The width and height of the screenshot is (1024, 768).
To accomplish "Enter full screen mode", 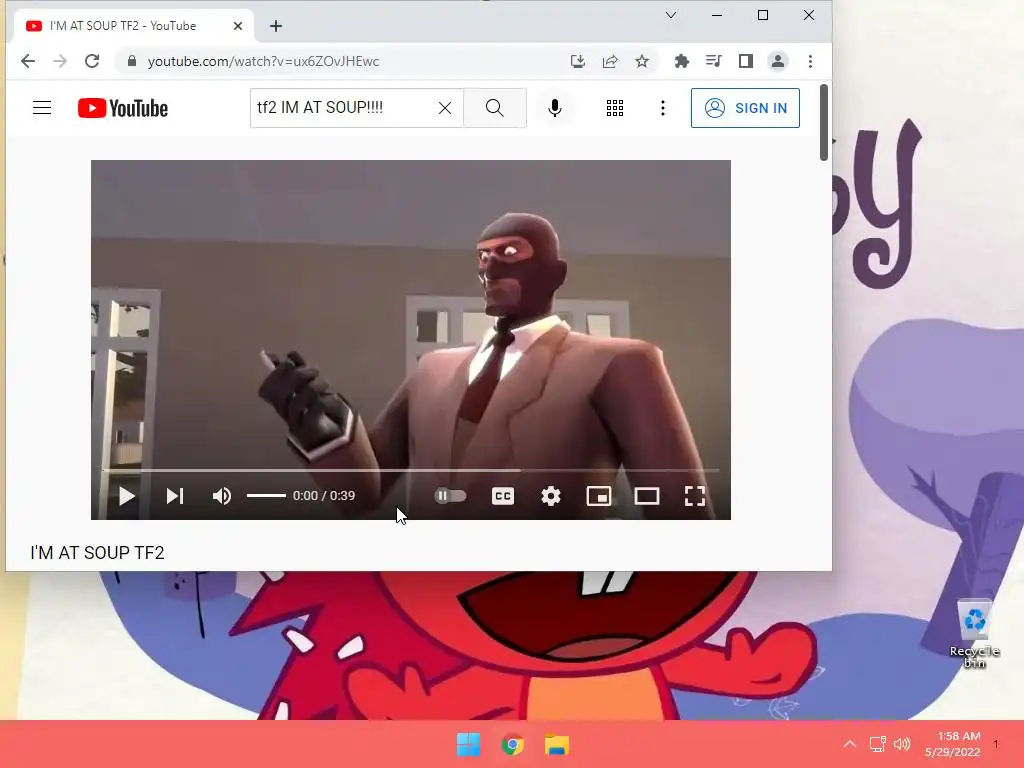I will click(695, 496).
